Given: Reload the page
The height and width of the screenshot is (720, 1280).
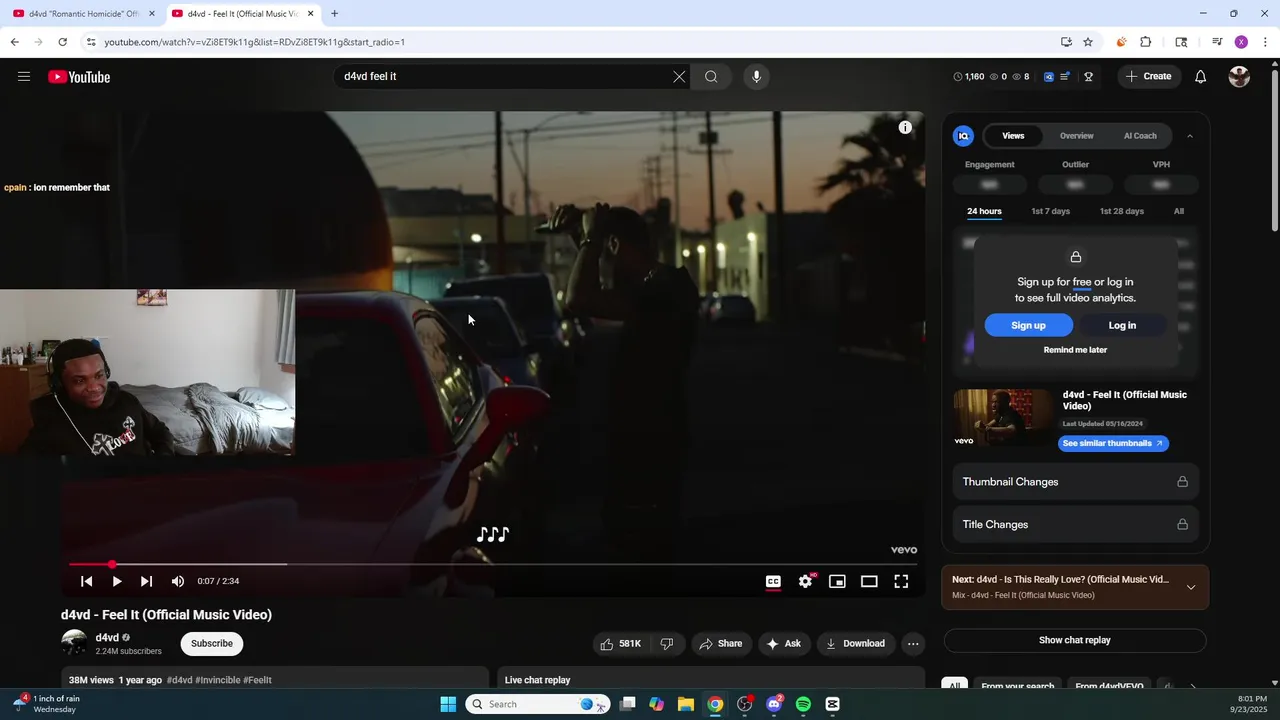Looking at the screenshot, I should click(x=62, y=42).
